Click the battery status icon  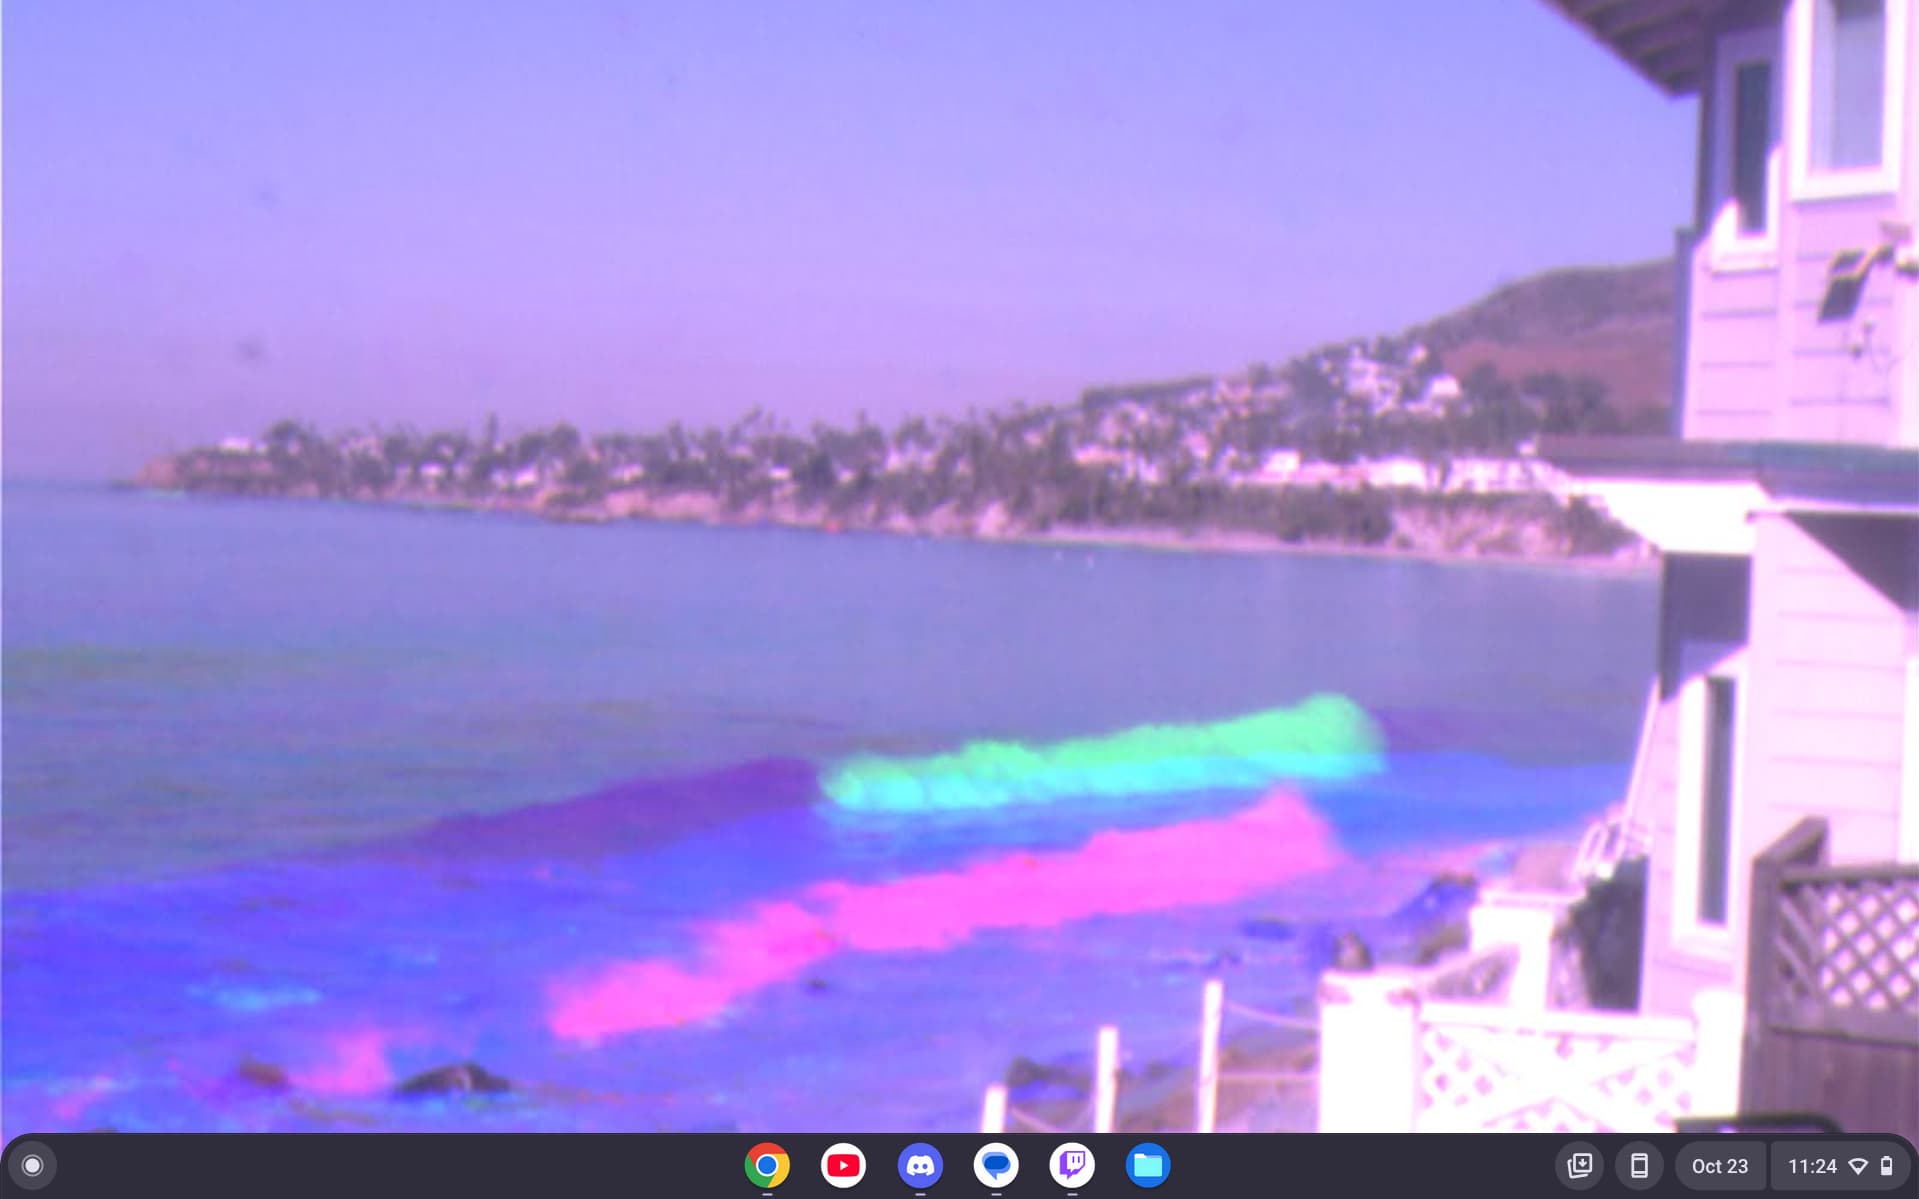click(1886, 1166)
